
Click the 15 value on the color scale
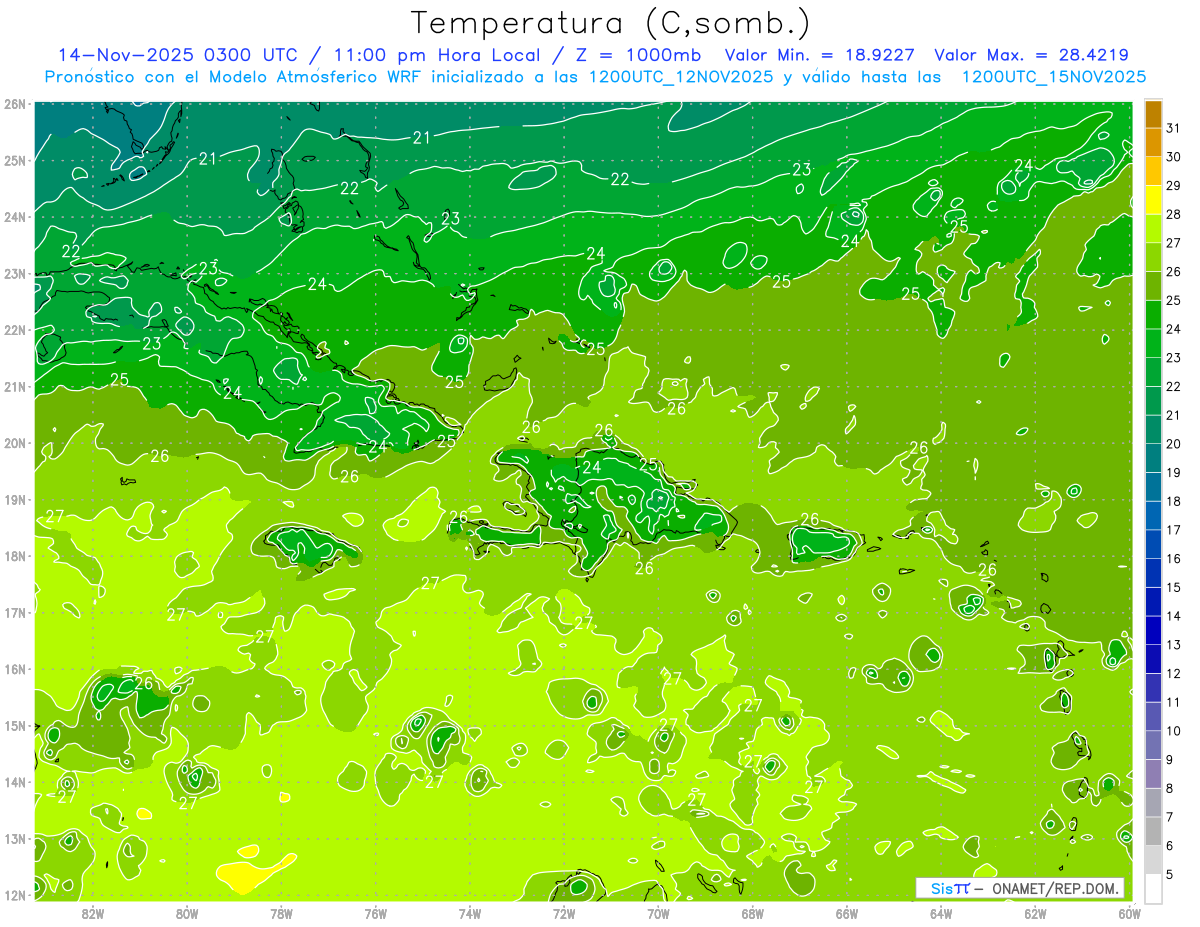(1174, 588)
